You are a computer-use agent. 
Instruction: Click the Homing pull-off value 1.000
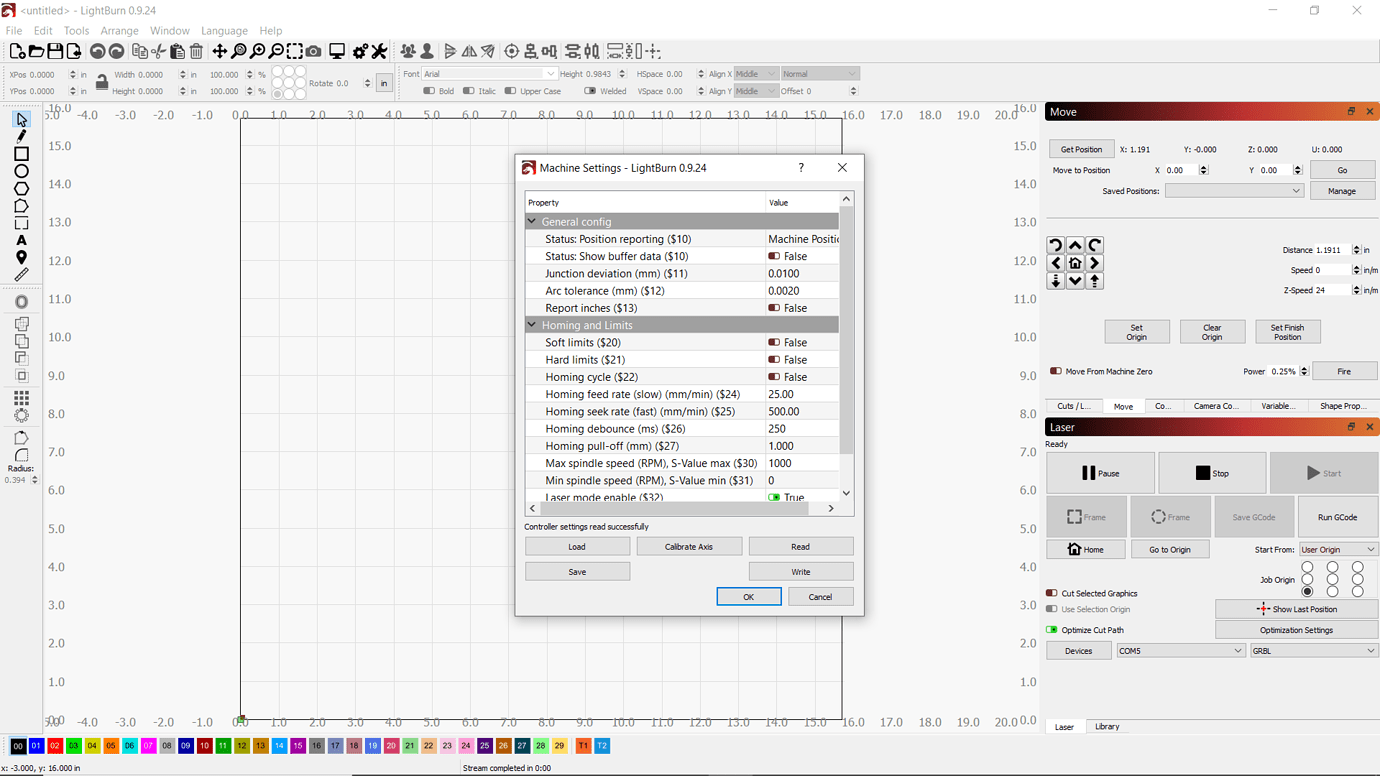click(802, 446)
